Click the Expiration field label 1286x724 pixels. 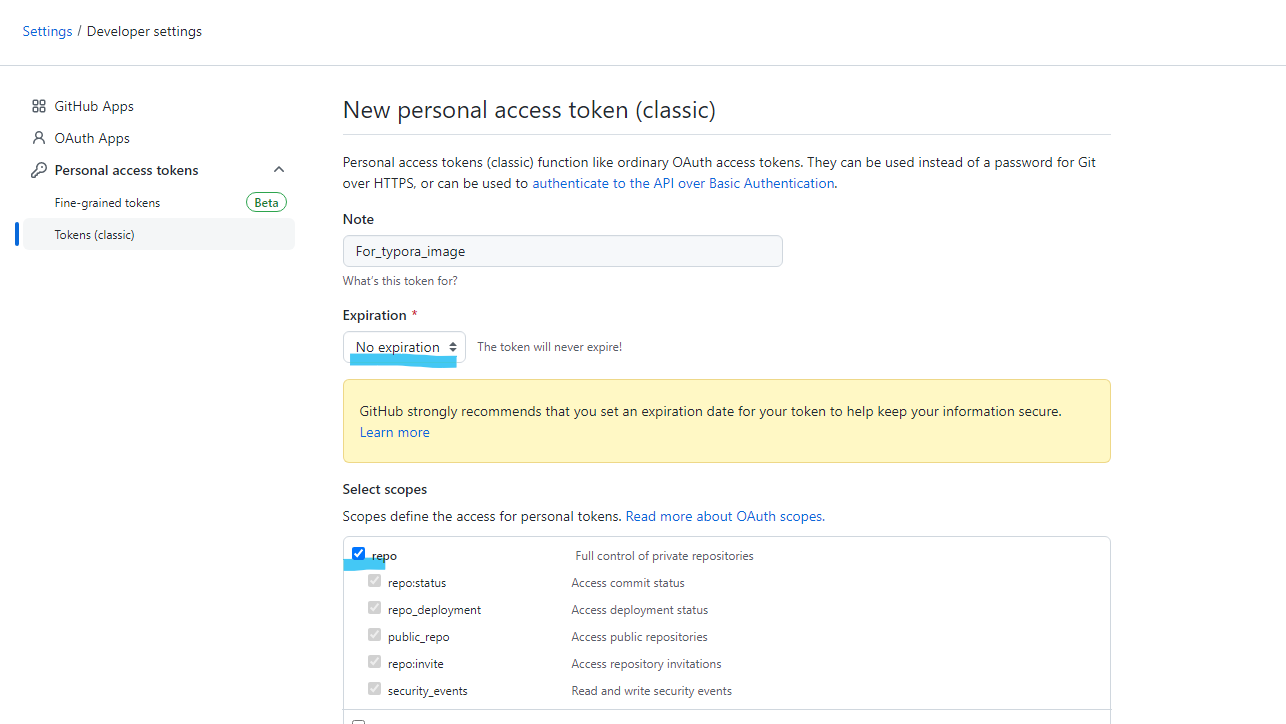point(375,315)
